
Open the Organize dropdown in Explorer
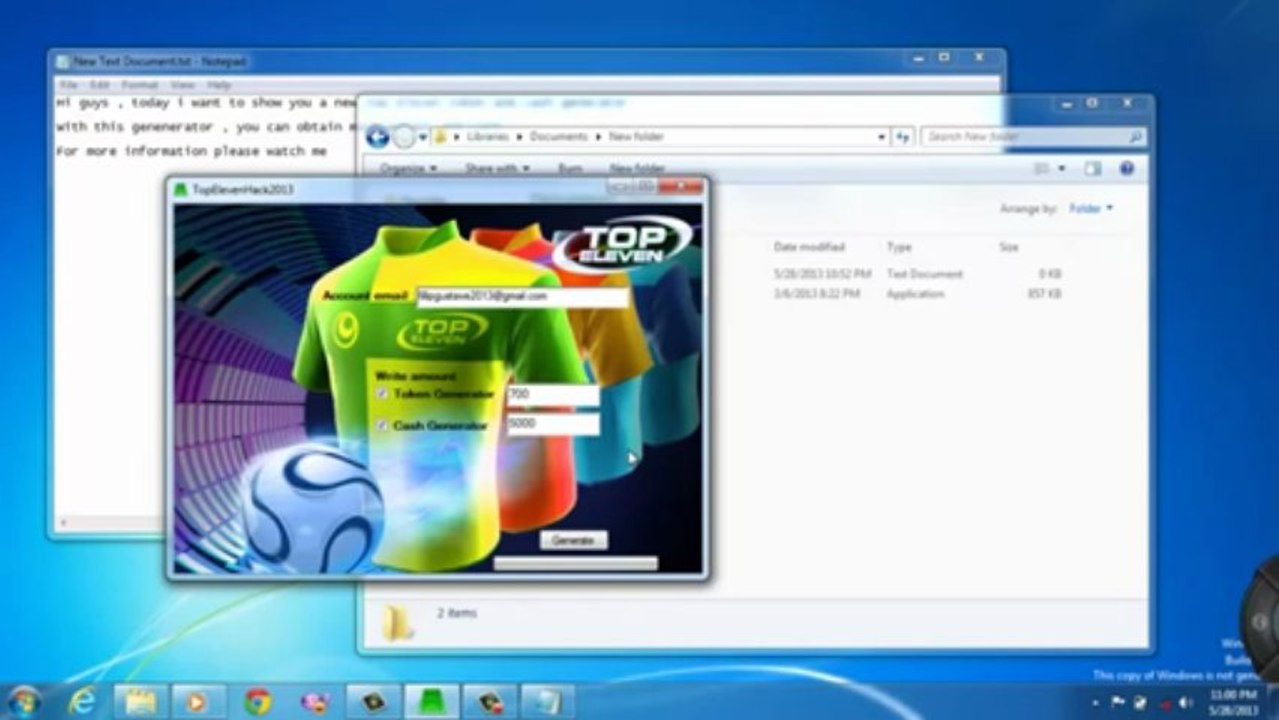click(x=408, y=168)
